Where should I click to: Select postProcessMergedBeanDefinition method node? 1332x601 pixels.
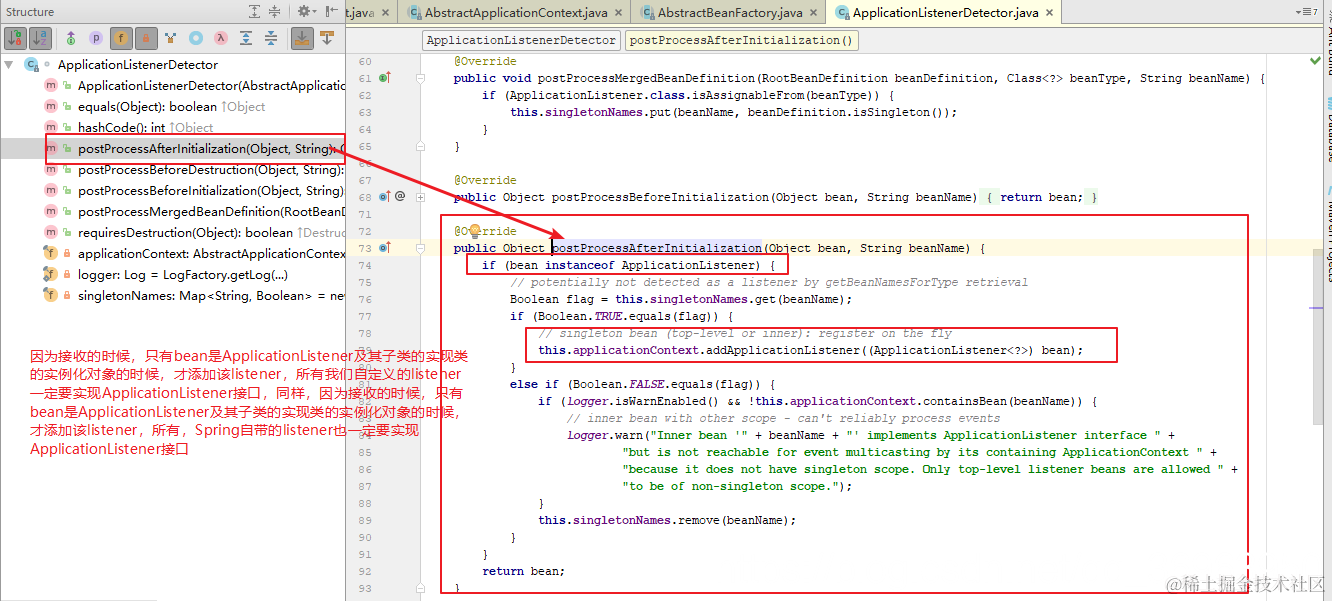[x=210, y=212]
